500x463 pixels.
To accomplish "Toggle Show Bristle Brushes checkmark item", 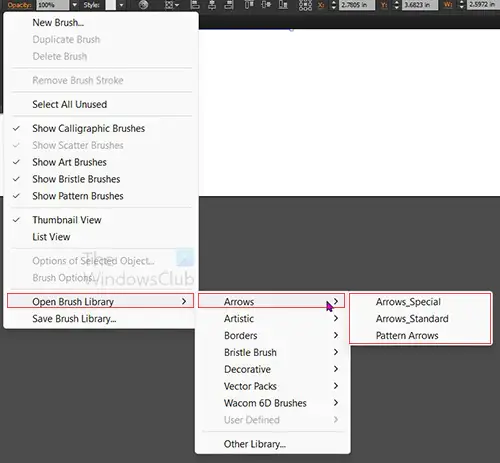I will 101,179.
